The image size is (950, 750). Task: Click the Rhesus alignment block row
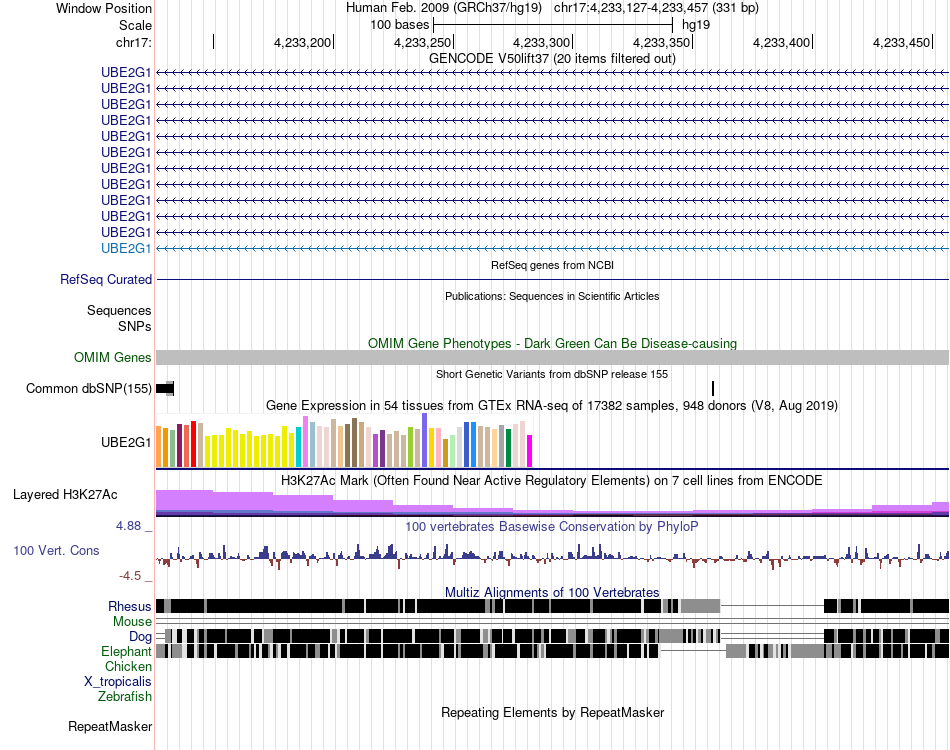point(553,606)
